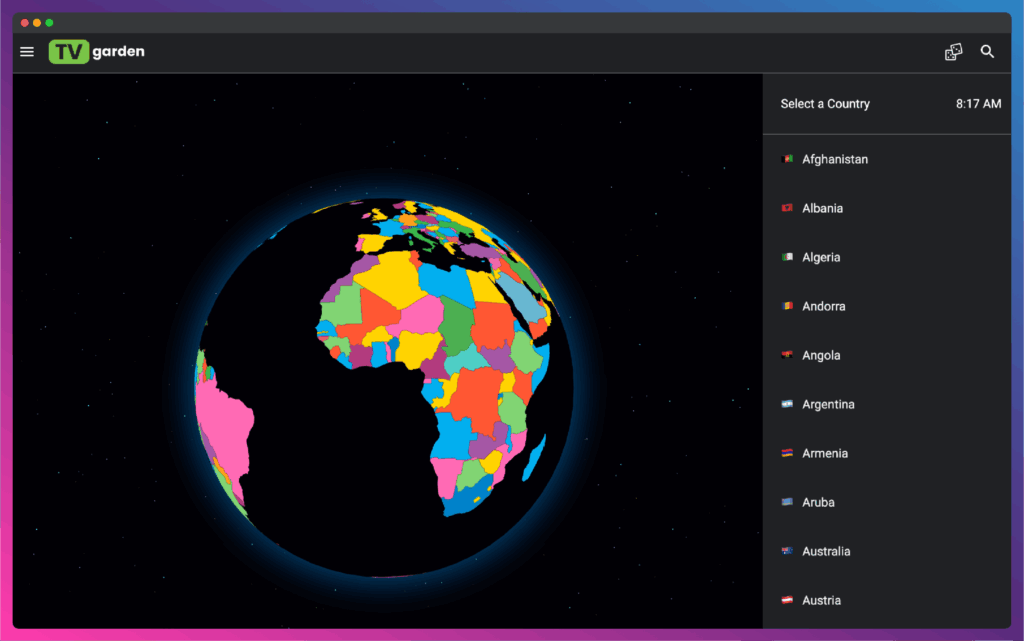Click the Algeria flag icon
This screenshot has width=1024, height=641.
tap(787, 257)
